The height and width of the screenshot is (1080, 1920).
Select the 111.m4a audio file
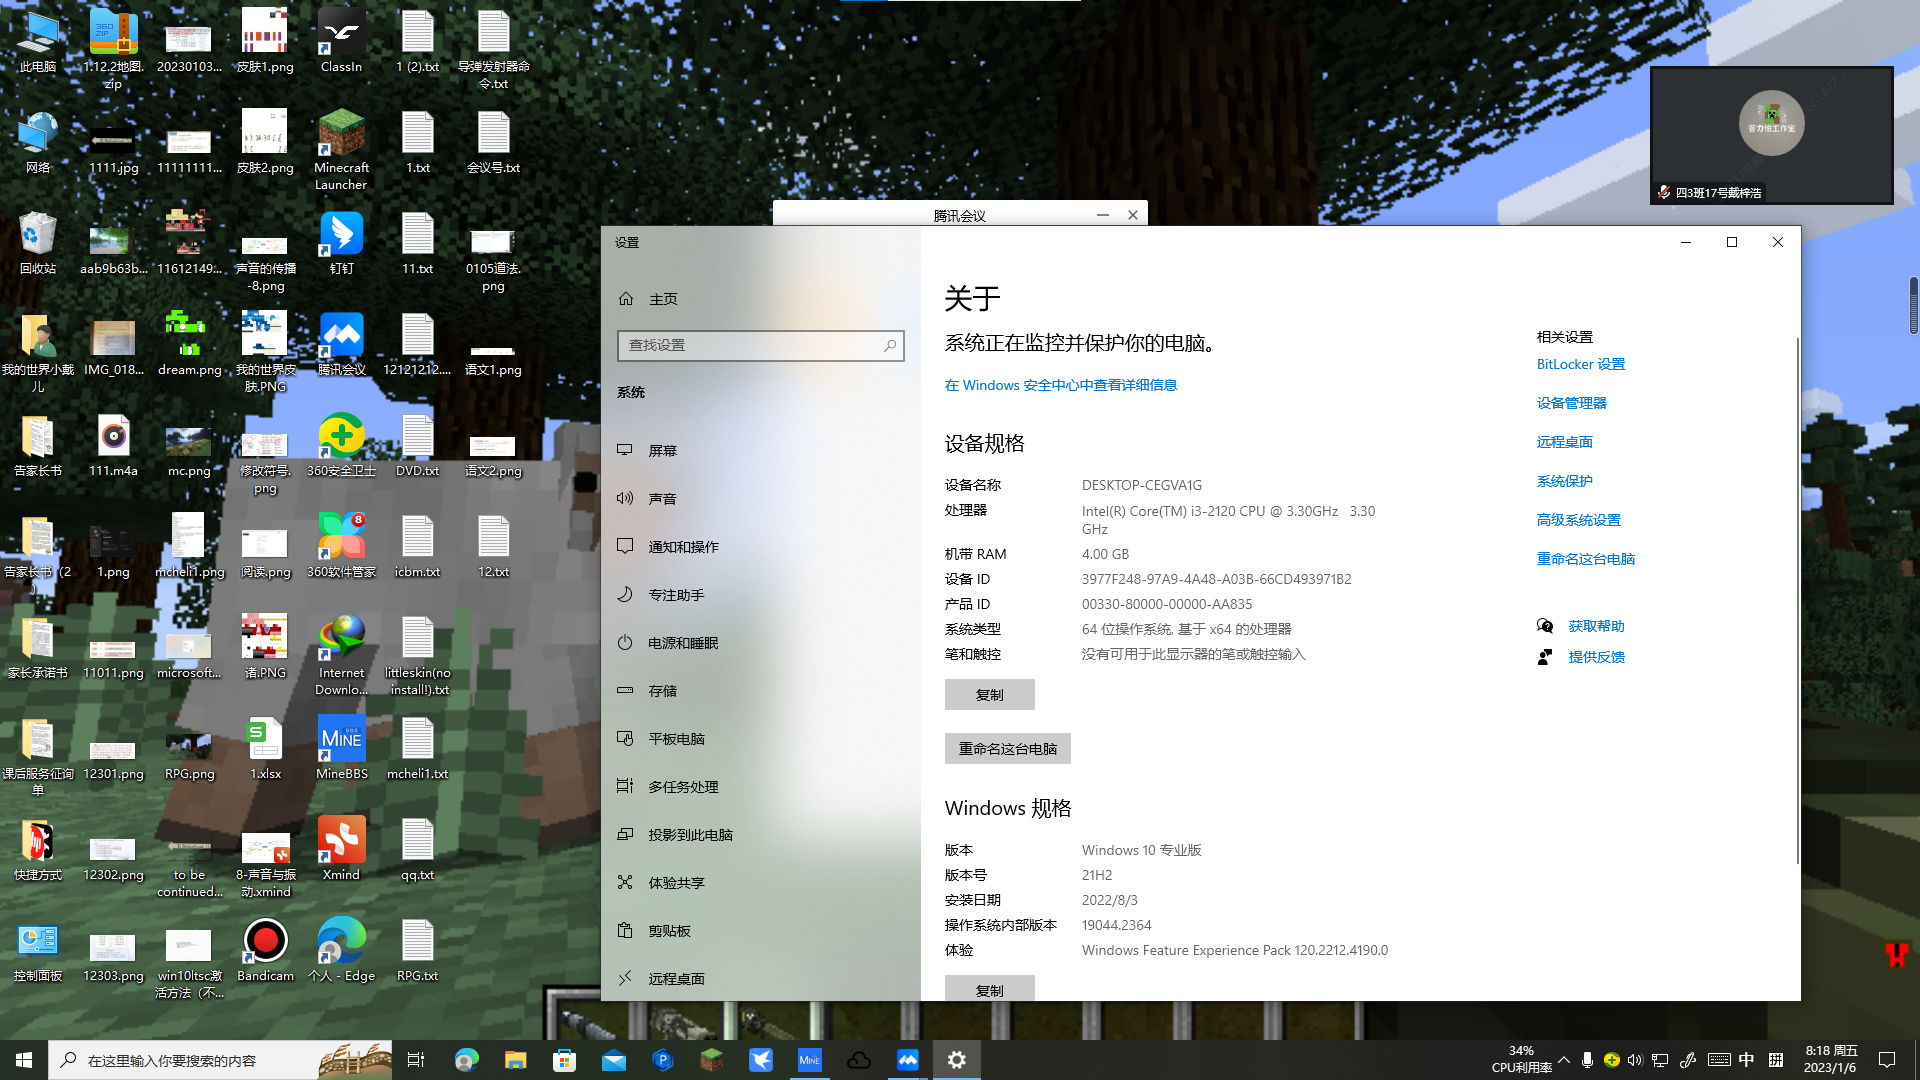coord(113,446)
